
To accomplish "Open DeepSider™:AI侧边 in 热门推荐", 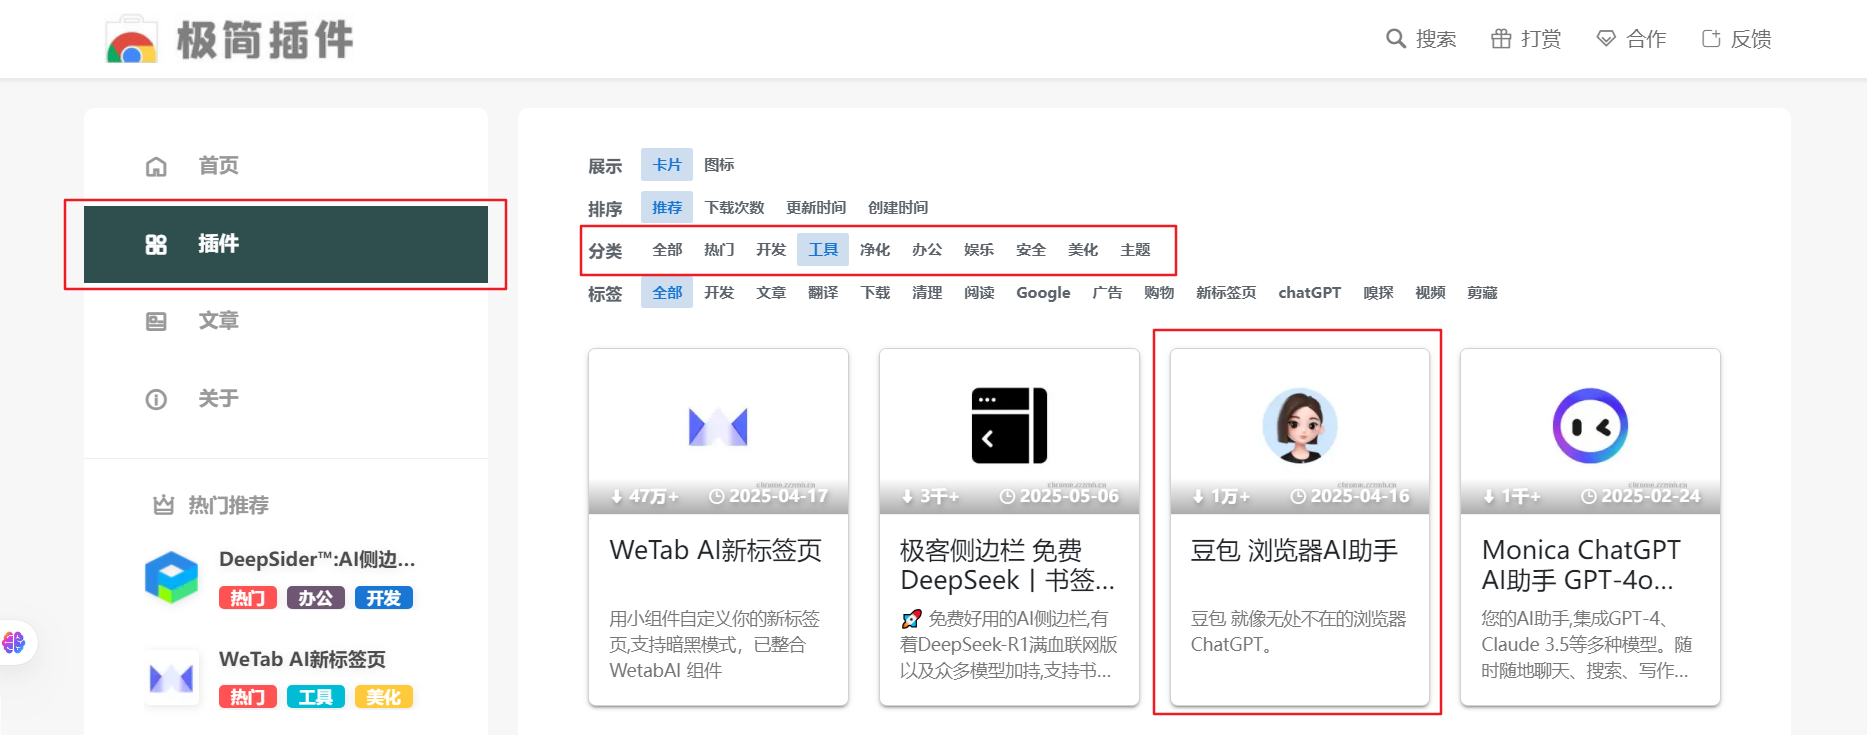I will tap(317, 559).
